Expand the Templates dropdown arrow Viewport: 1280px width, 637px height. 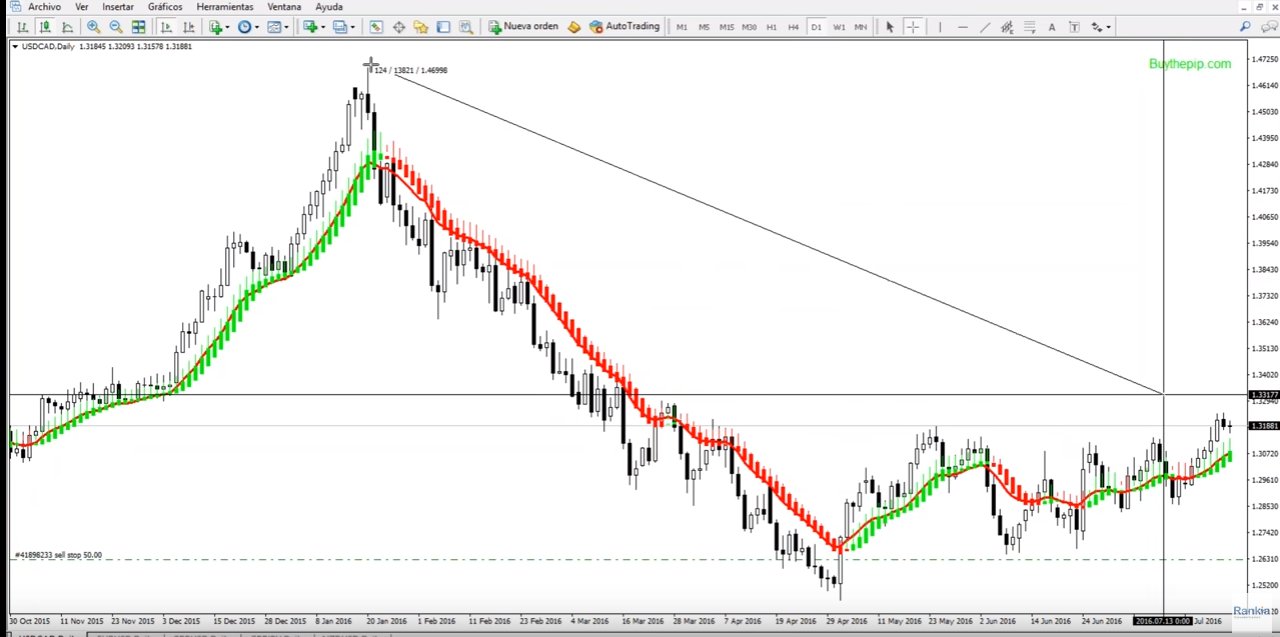[286, 27]
